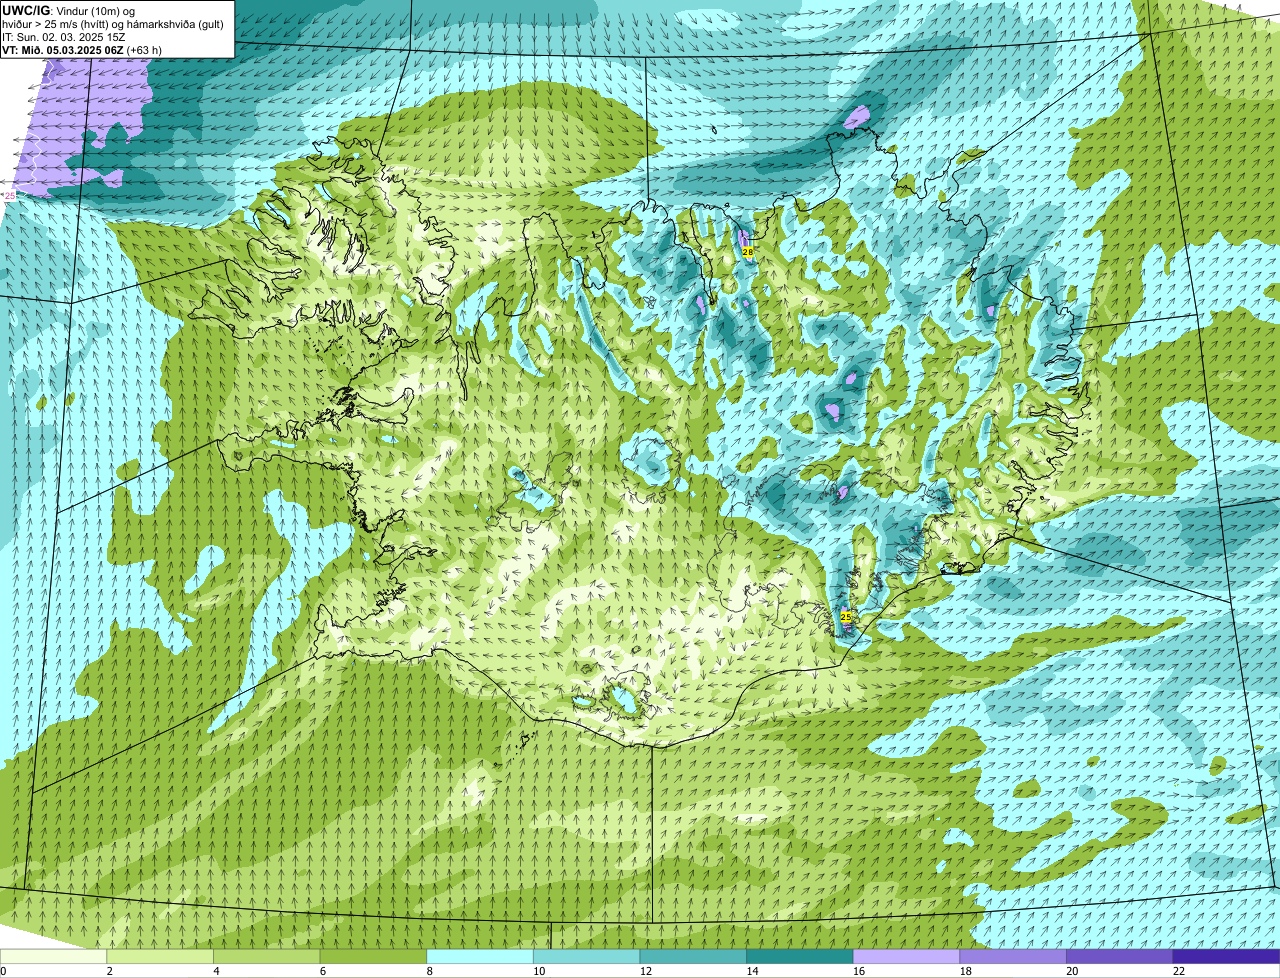The width and height of the screenshot is (1280, 978).
Task: Pick the 6–8 m/s olive green legend swatch
Action: point(373,956)
